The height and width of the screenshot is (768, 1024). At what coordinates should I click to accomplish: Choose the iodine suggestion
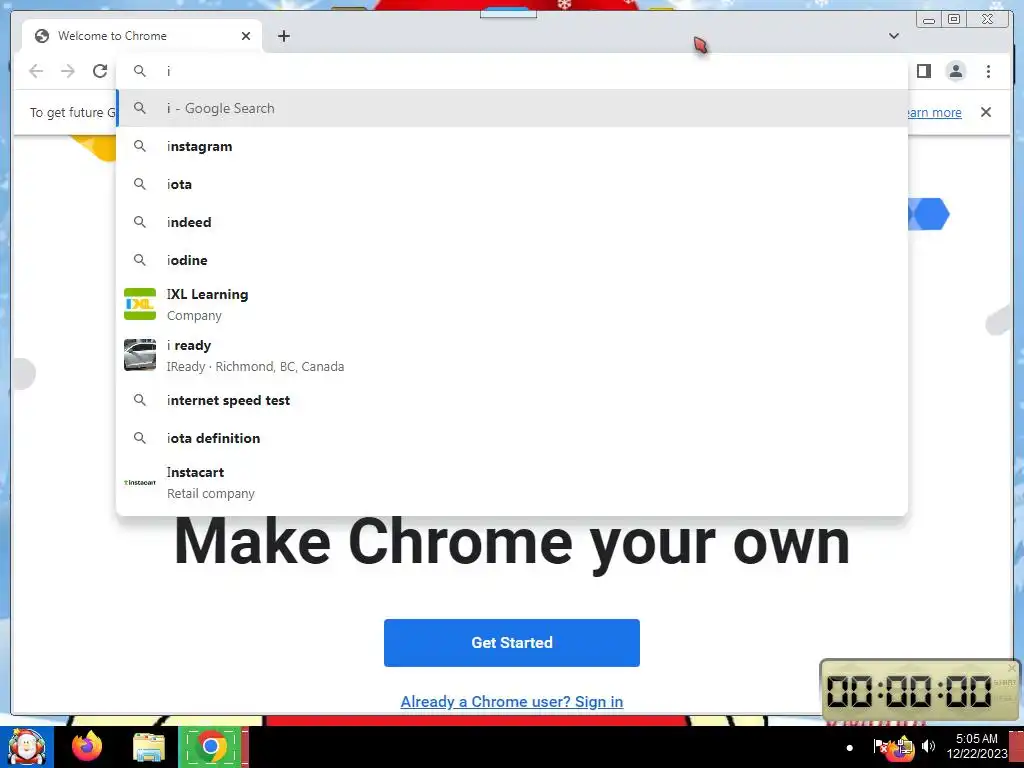pyautogui.click(x=512, y=260)
